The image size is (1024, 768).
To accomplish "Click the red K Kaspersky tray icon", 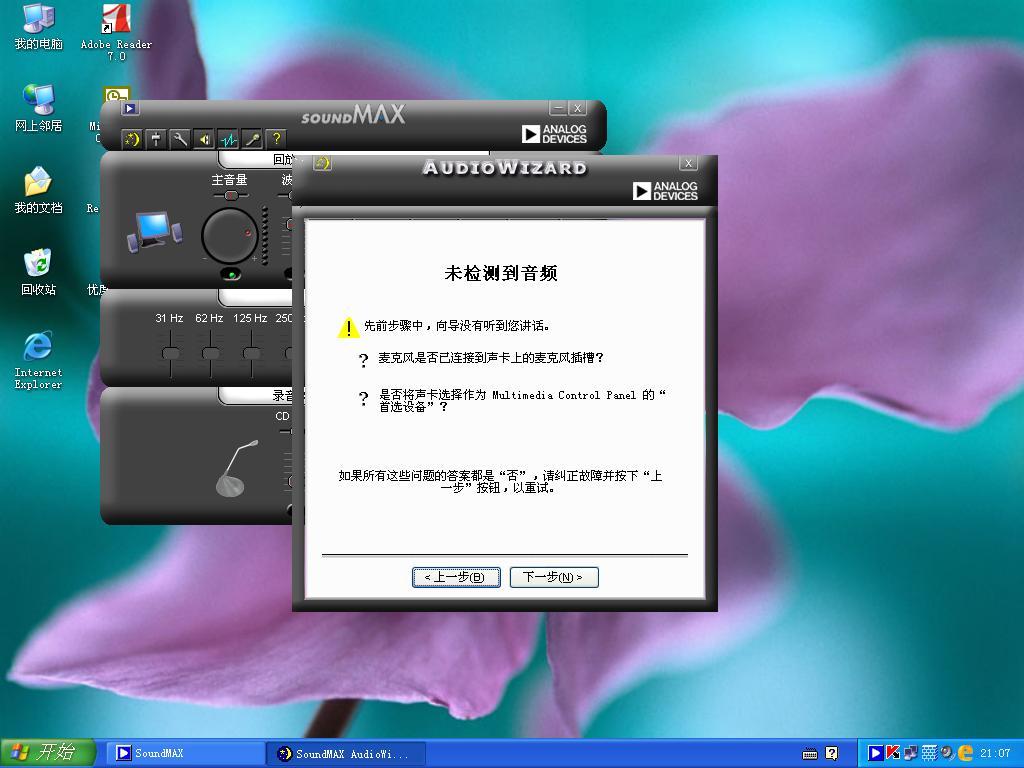I will pos(892,753).
